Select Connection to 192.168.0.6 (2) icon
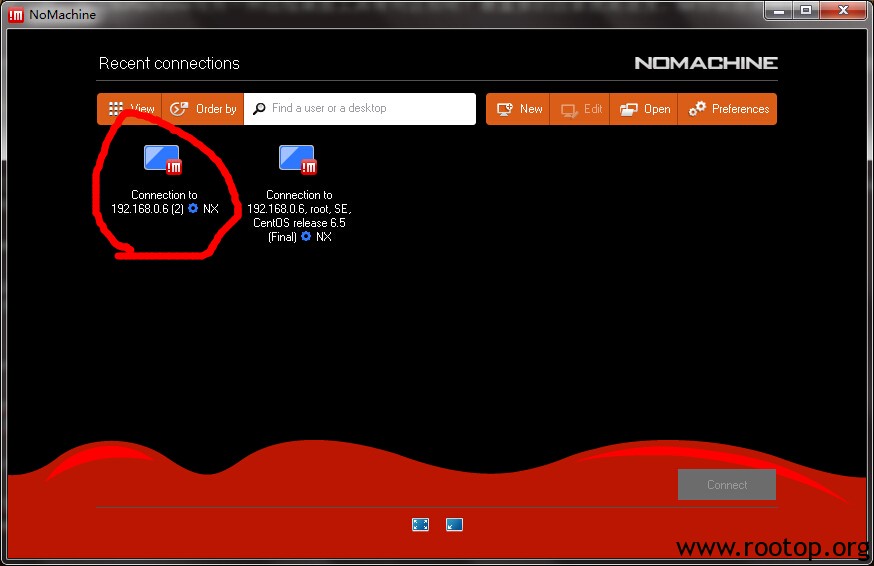This screenshot has height=566, width=874. pyautogui.click(x=163, y=160)
